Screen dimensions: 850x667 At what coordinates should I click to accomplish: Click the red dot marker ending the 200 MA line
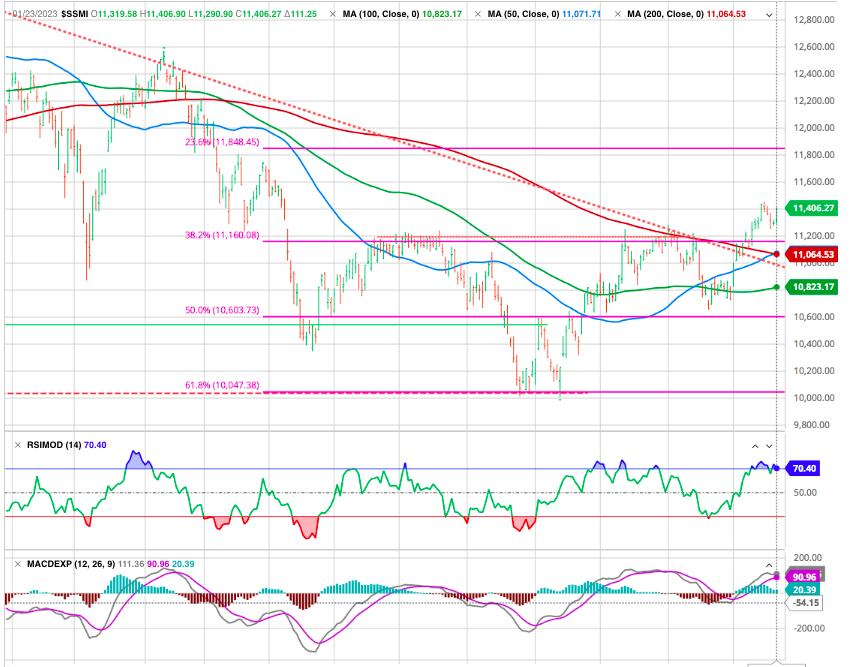pyautogui.click(x=778, y=254)
